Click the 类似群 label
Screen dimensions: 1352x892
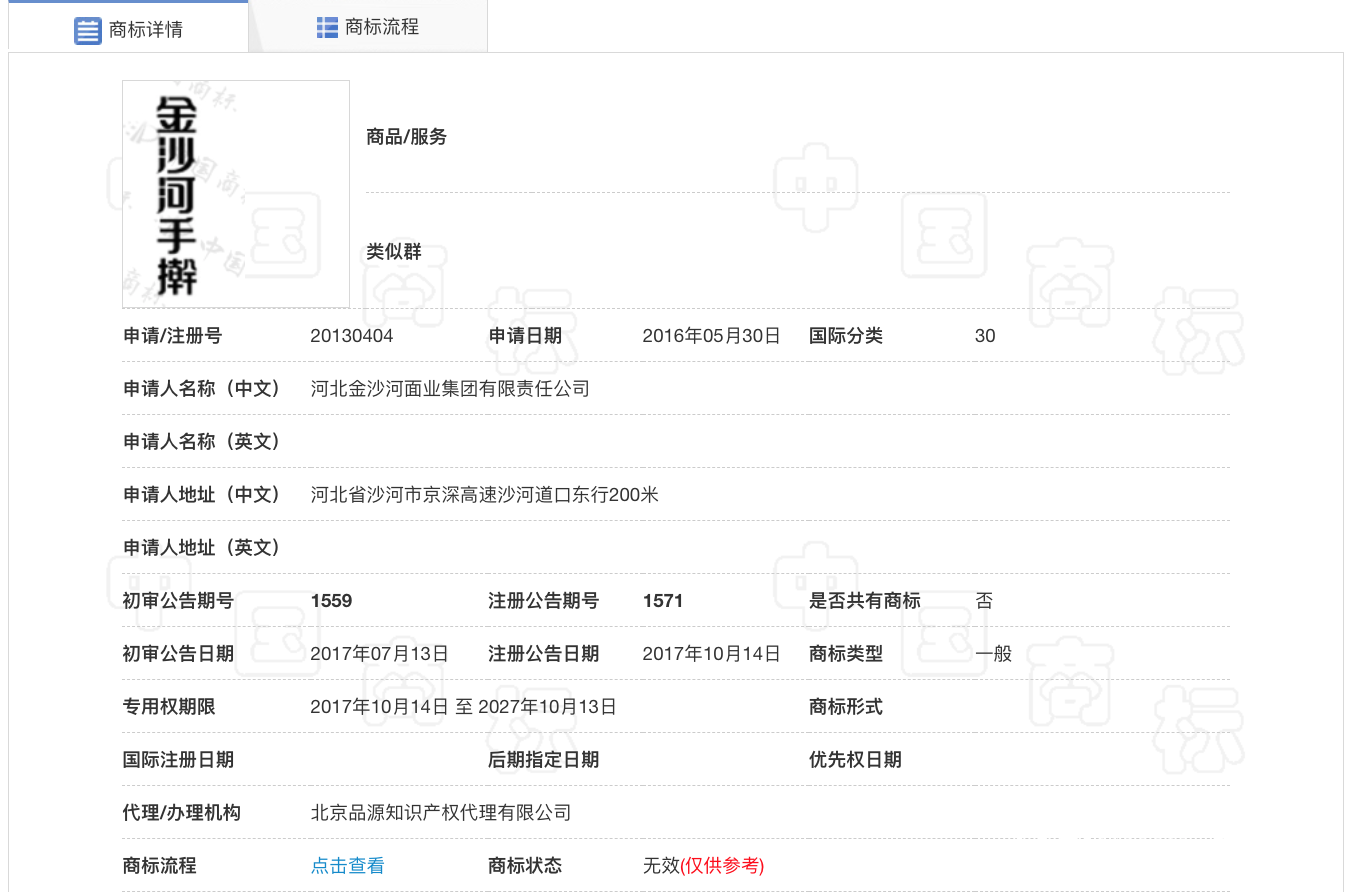click(394, 252)
